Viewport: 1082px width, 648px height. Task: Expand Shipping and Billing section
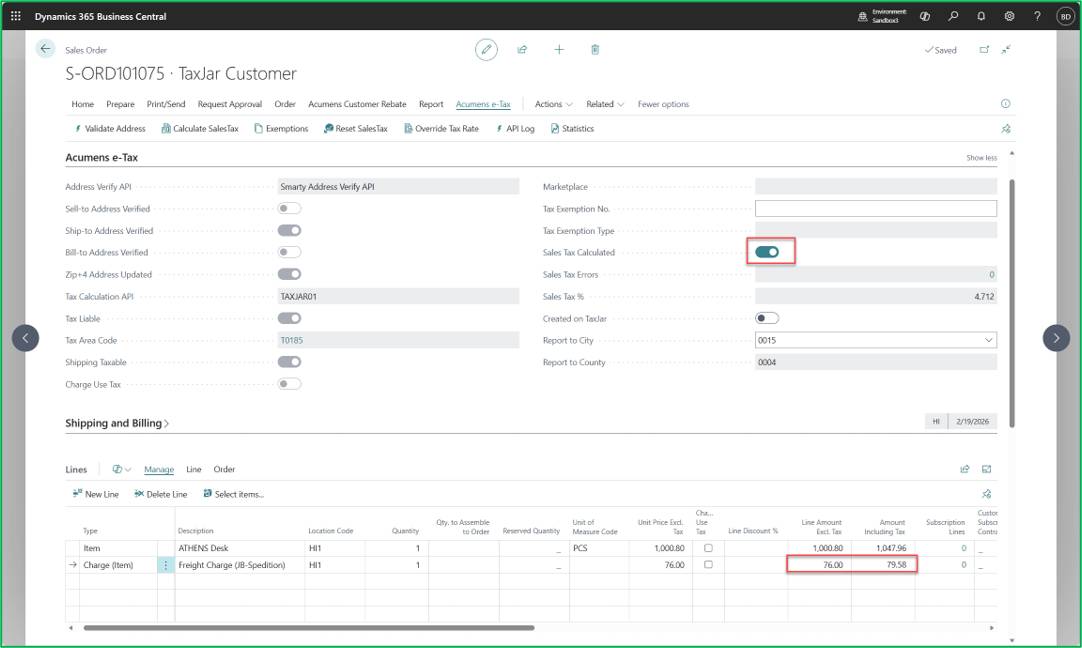click(x=117, y=423)
